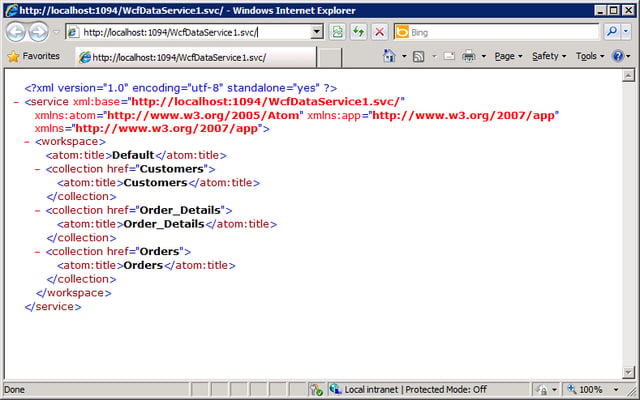This screenshot has width=640, height=400.
Task: Click the Home page icon
Action: [389, 56]
